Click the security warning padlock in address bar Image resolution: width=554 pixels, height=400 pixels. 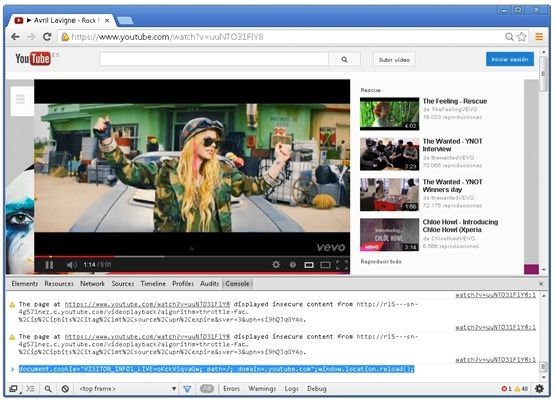point(65,37)
